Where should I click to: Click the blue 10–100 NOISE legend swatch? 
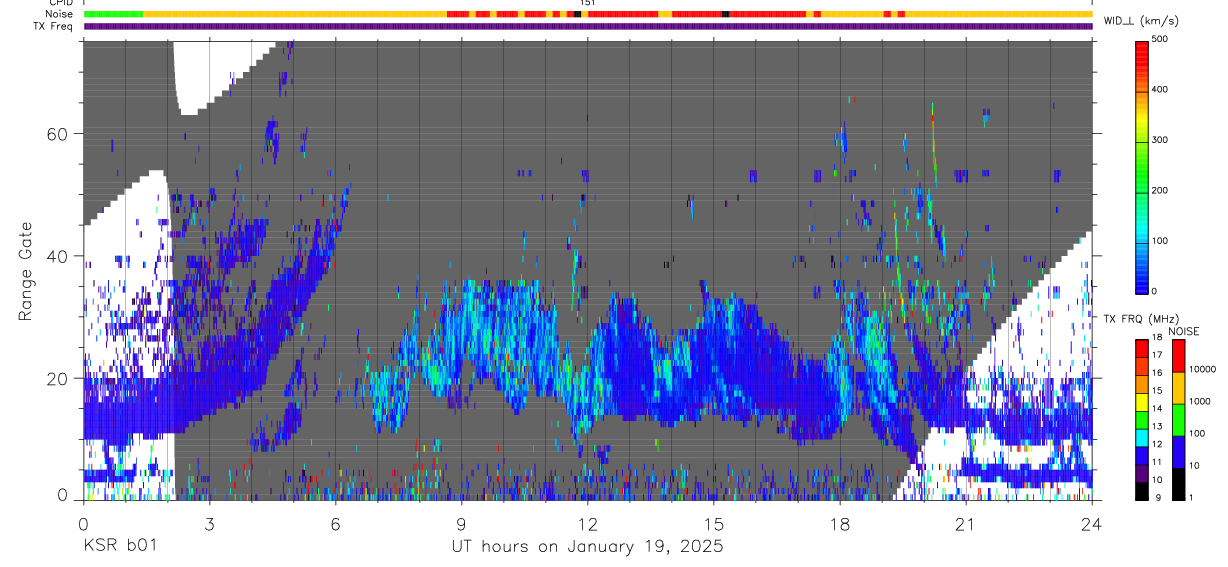(1178, 451)
